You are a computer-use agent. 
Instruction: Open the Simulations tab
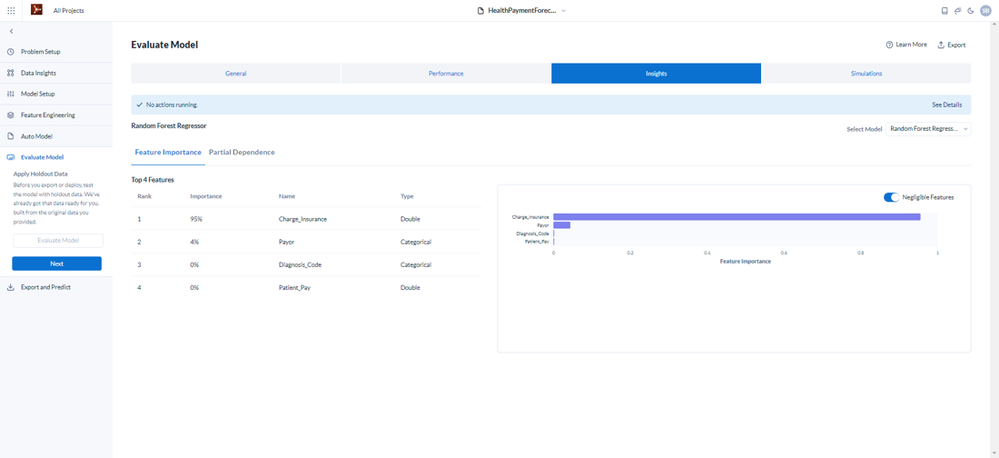[x=866, y=73]
